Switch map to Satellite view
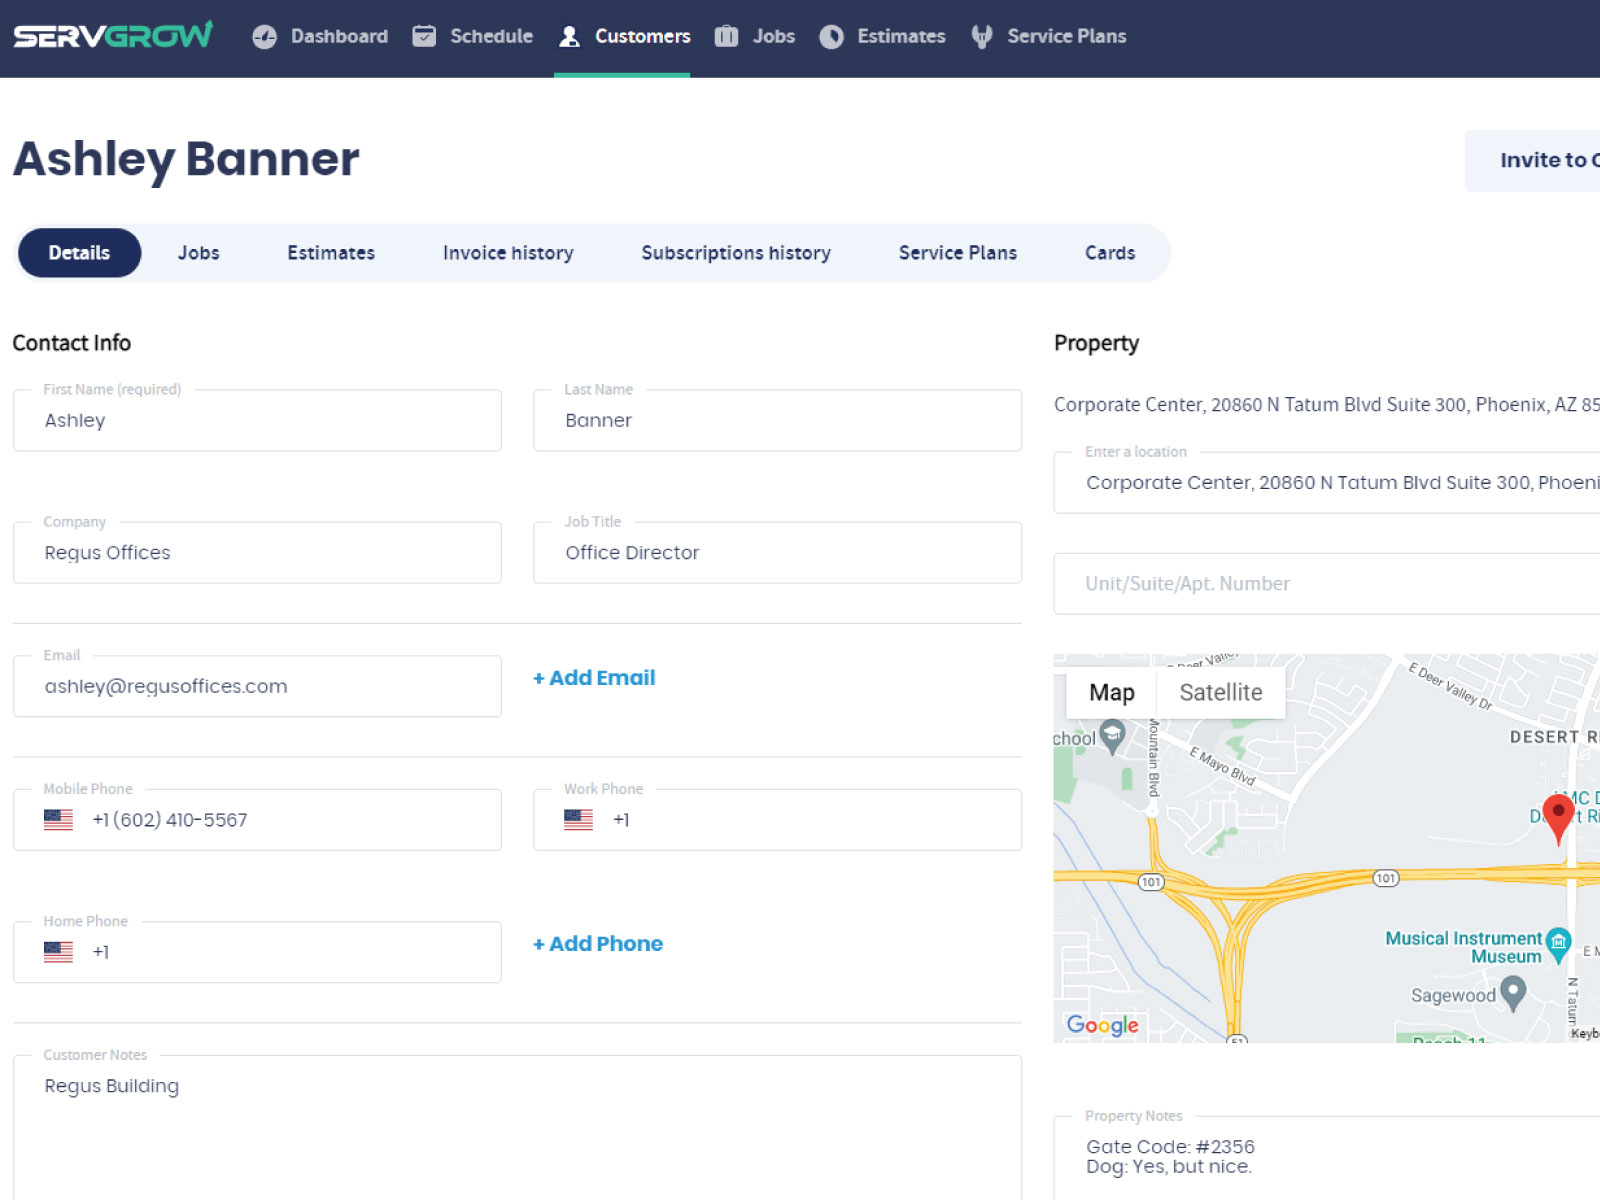The height and width of the screenshot is (1200, 1600). pos(1221,692)
